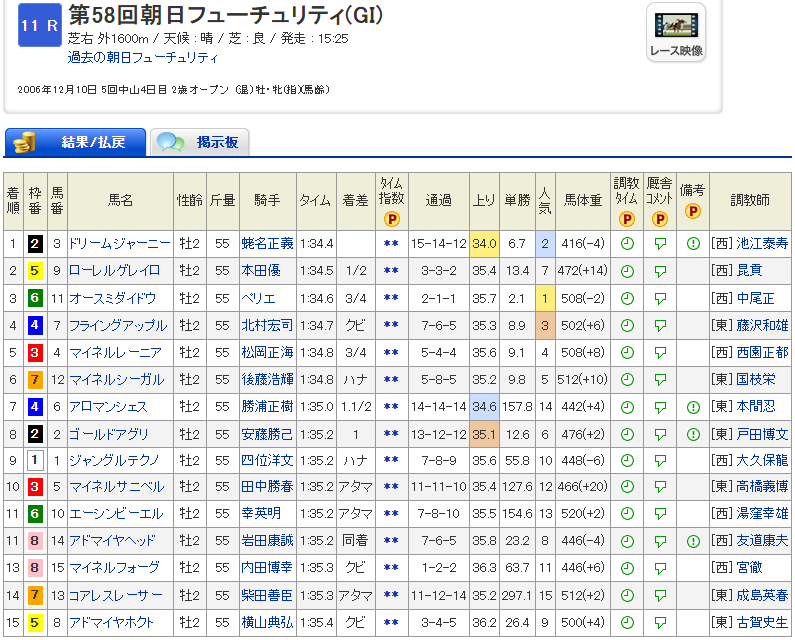Open trainer page for 昆貢
The height and width of the screenshot is (640, 795).
tap(749, 270)
